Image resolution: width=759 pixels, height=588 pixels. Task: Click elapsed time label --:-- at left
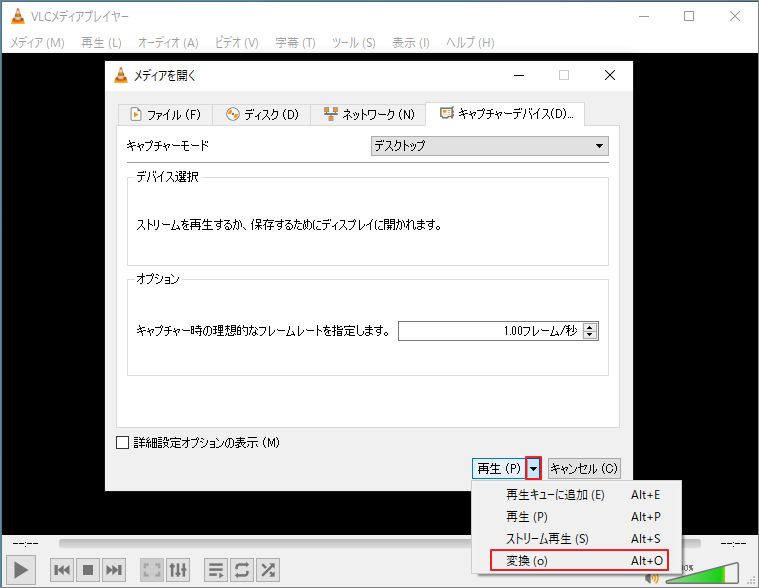[25, 543]
